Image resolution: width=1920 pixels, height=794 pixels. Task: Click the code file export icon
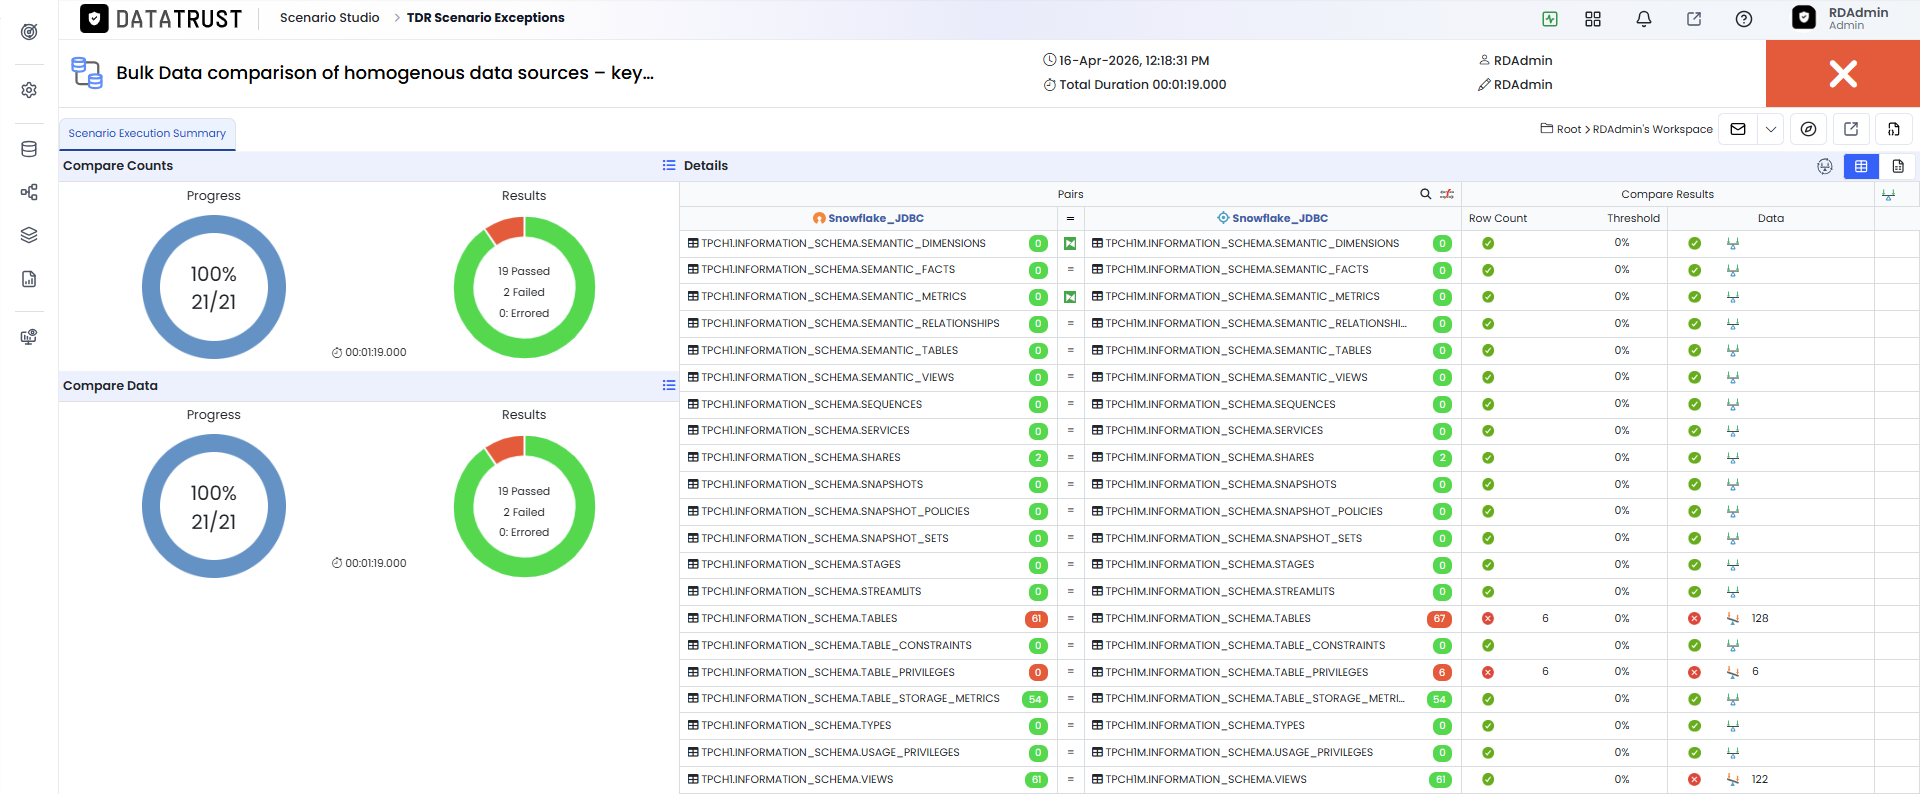click(1893, 129)
